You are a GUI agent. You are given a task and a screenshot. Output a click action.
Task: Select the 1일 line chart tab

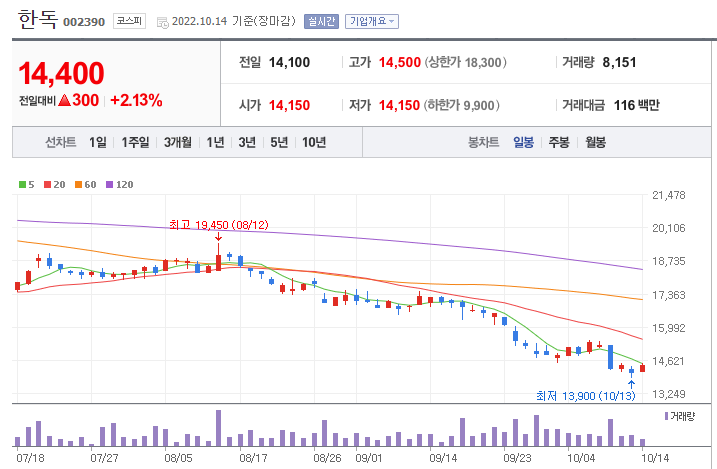click(x=97, y=143)
